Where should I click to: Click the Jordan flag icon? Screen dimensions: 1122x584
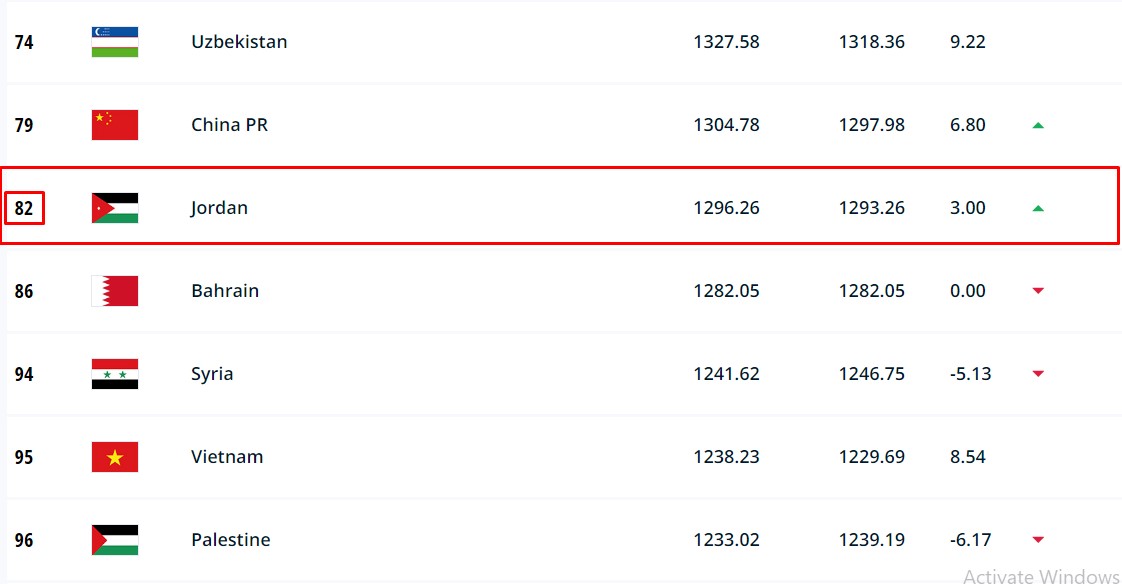(x=115, y=208)
